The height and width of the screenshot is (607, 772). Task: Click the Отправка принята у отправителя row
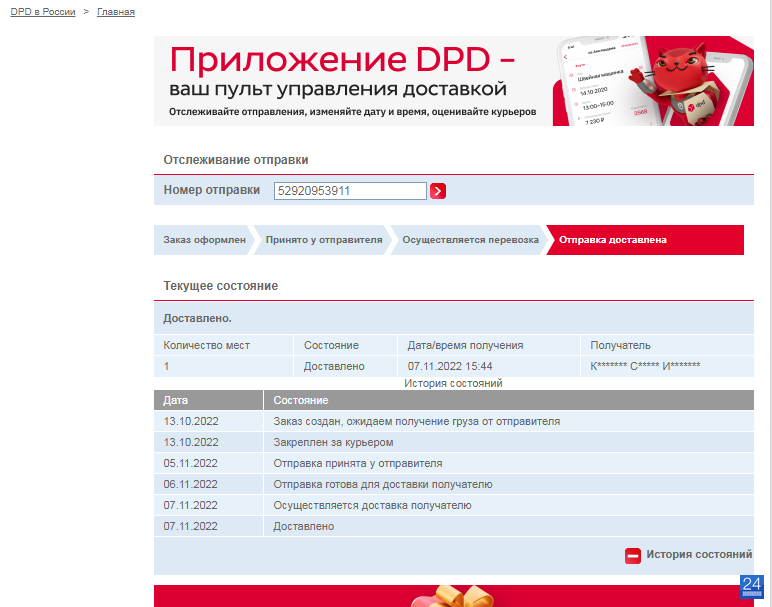[x=453, y=463]
